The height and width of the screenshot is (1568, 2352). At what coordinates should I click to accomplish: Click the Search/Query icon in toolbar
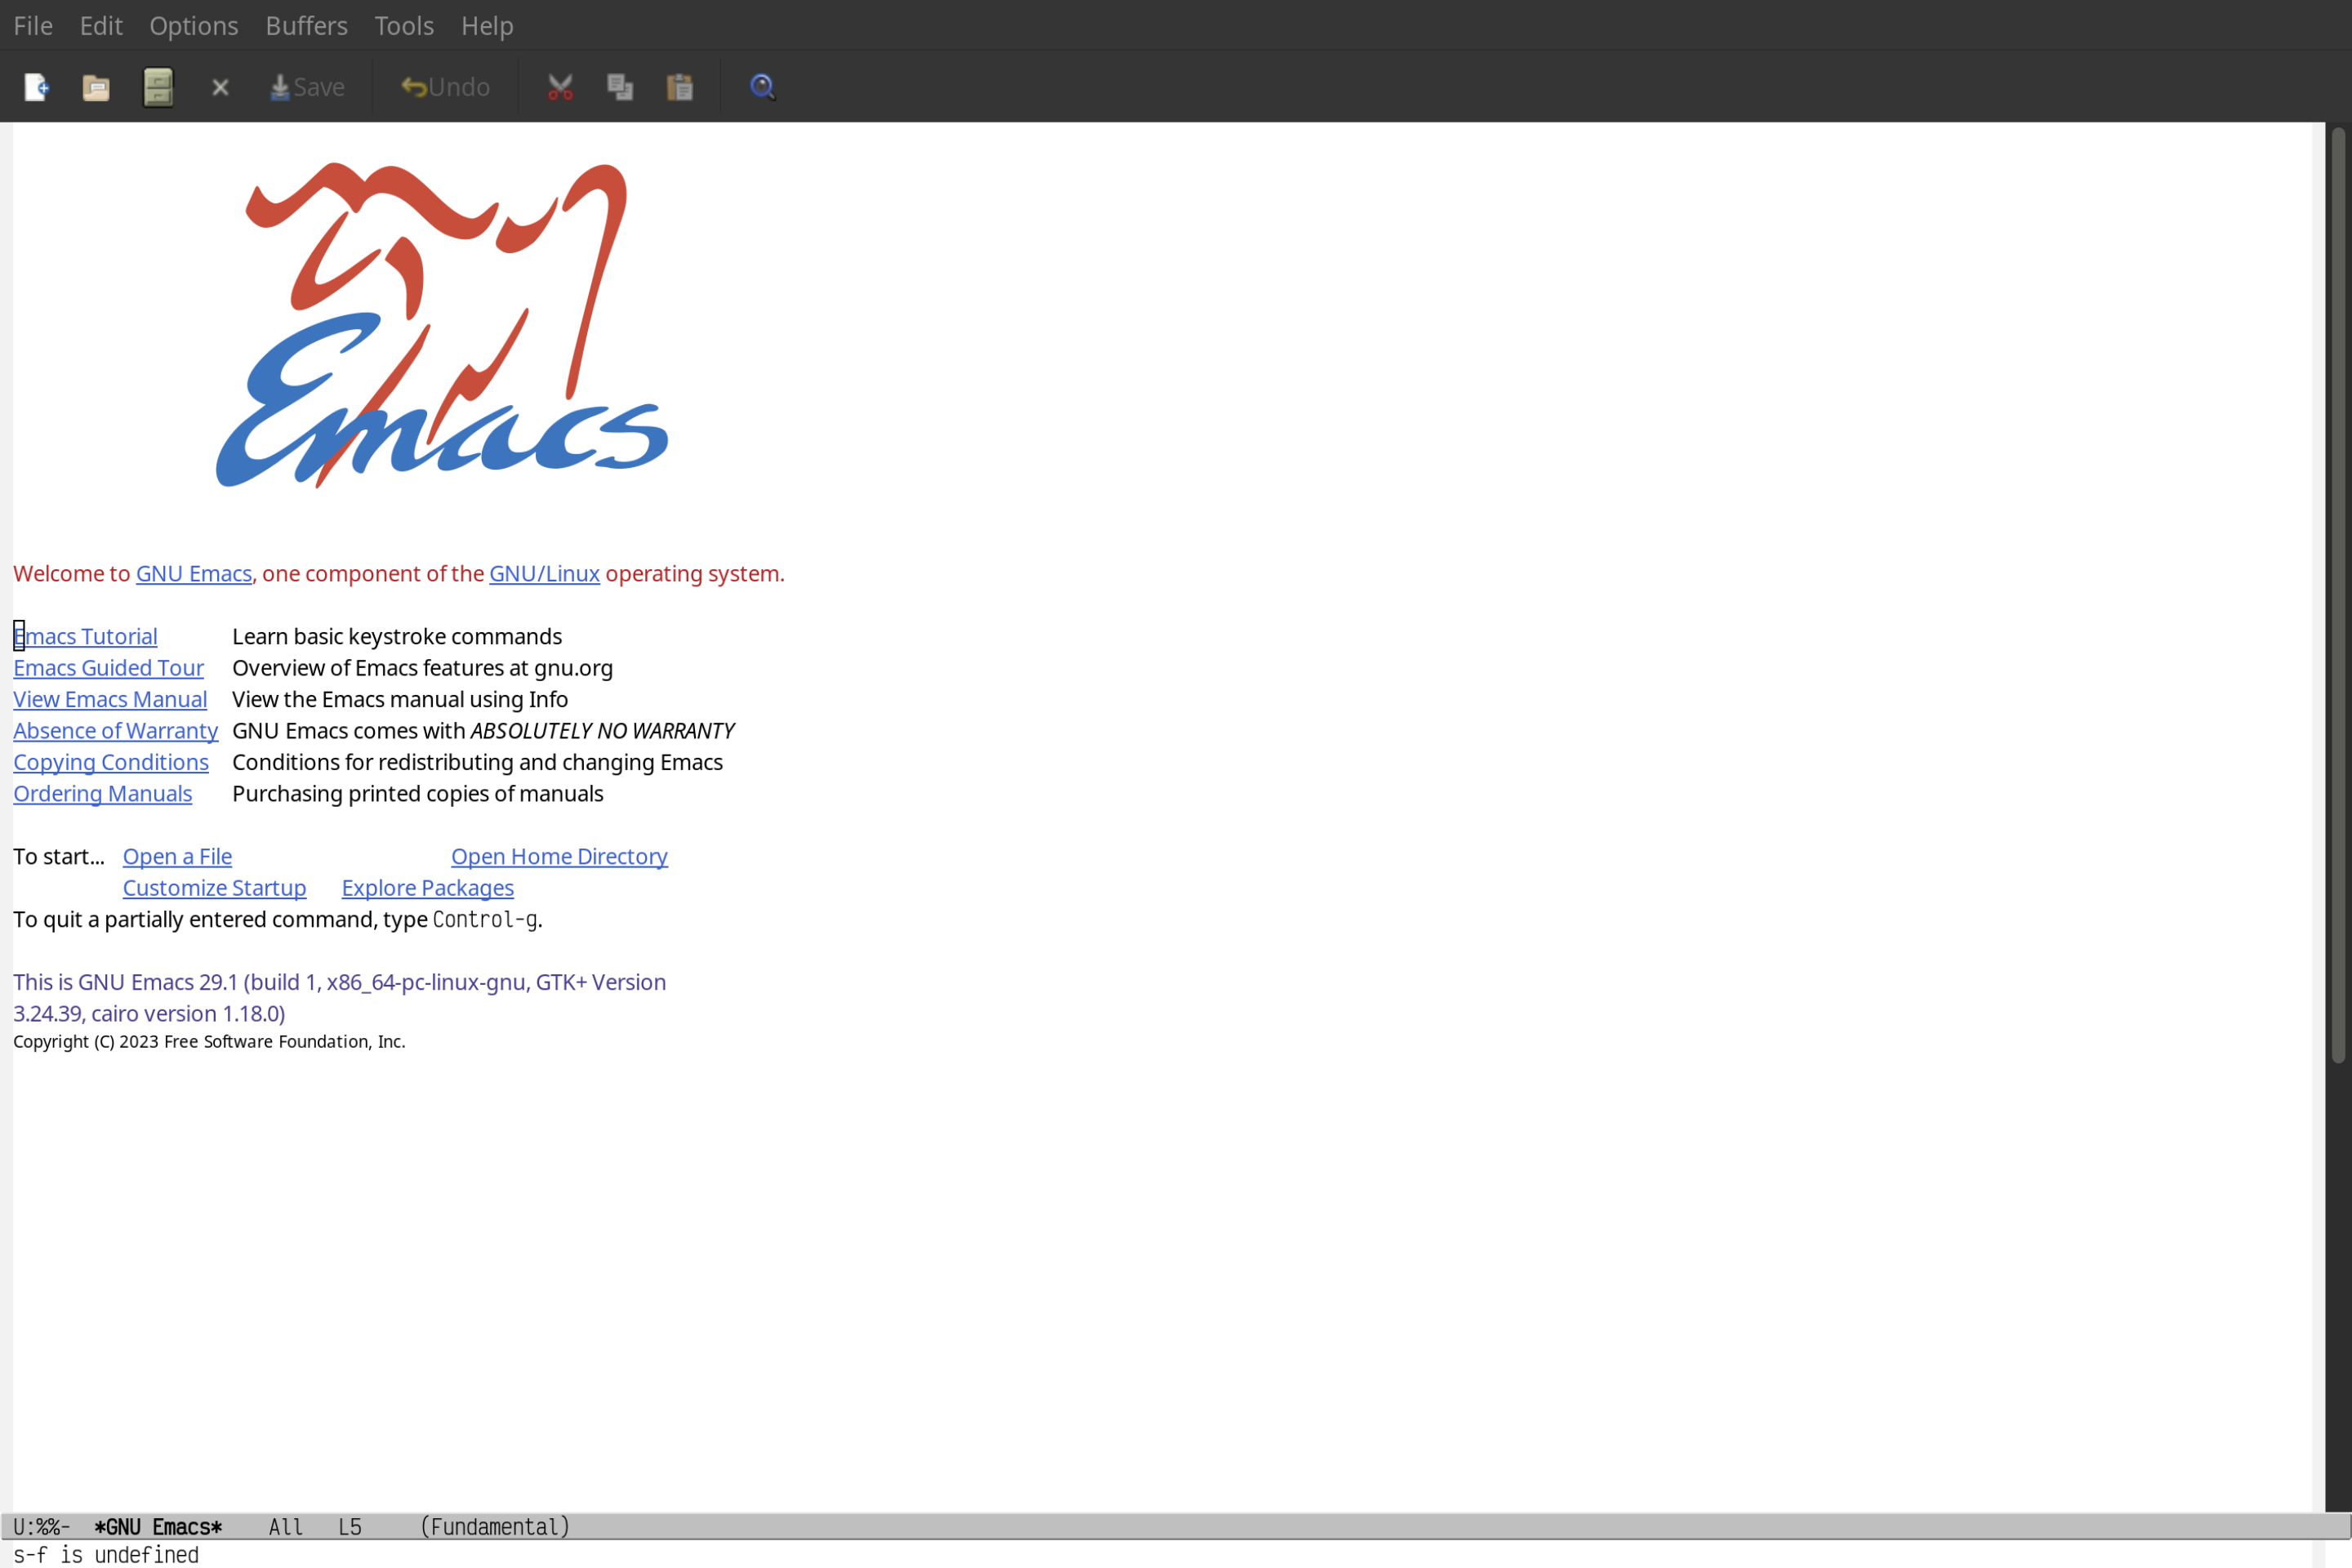(761, 86)
